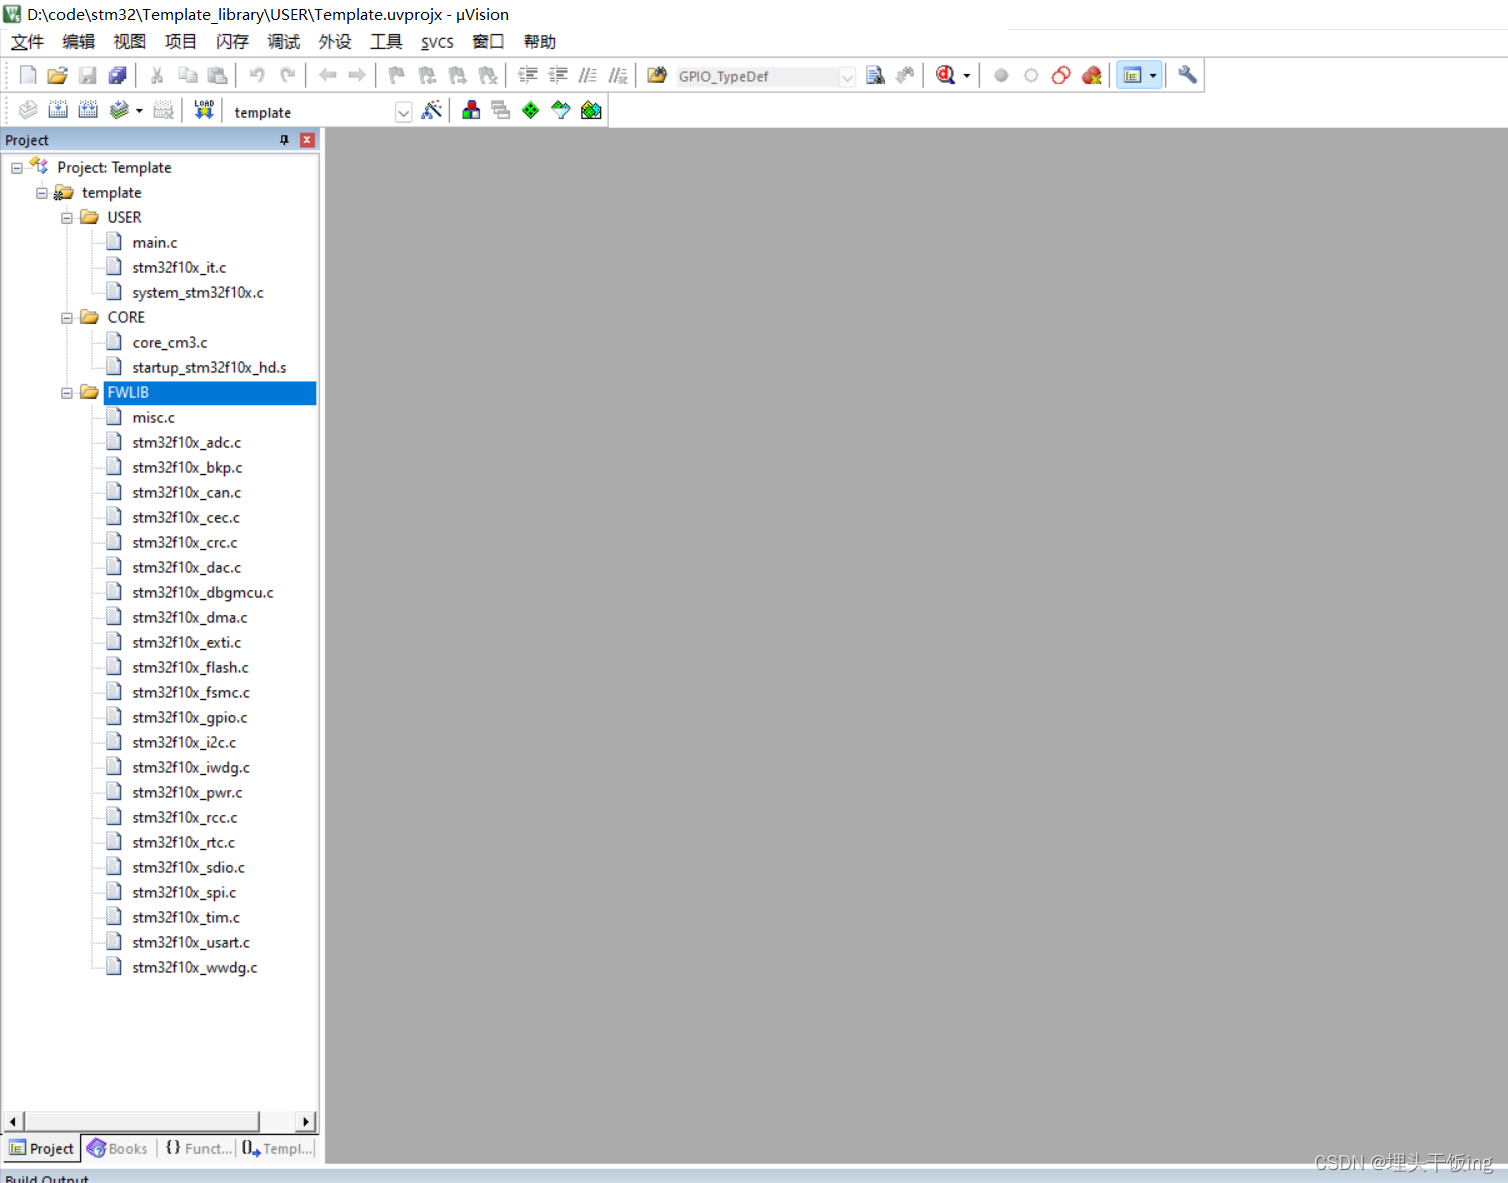Open the template target dropdown
The height and width of the screenshot is (1183, 1508).
click(x=403, y=112)
